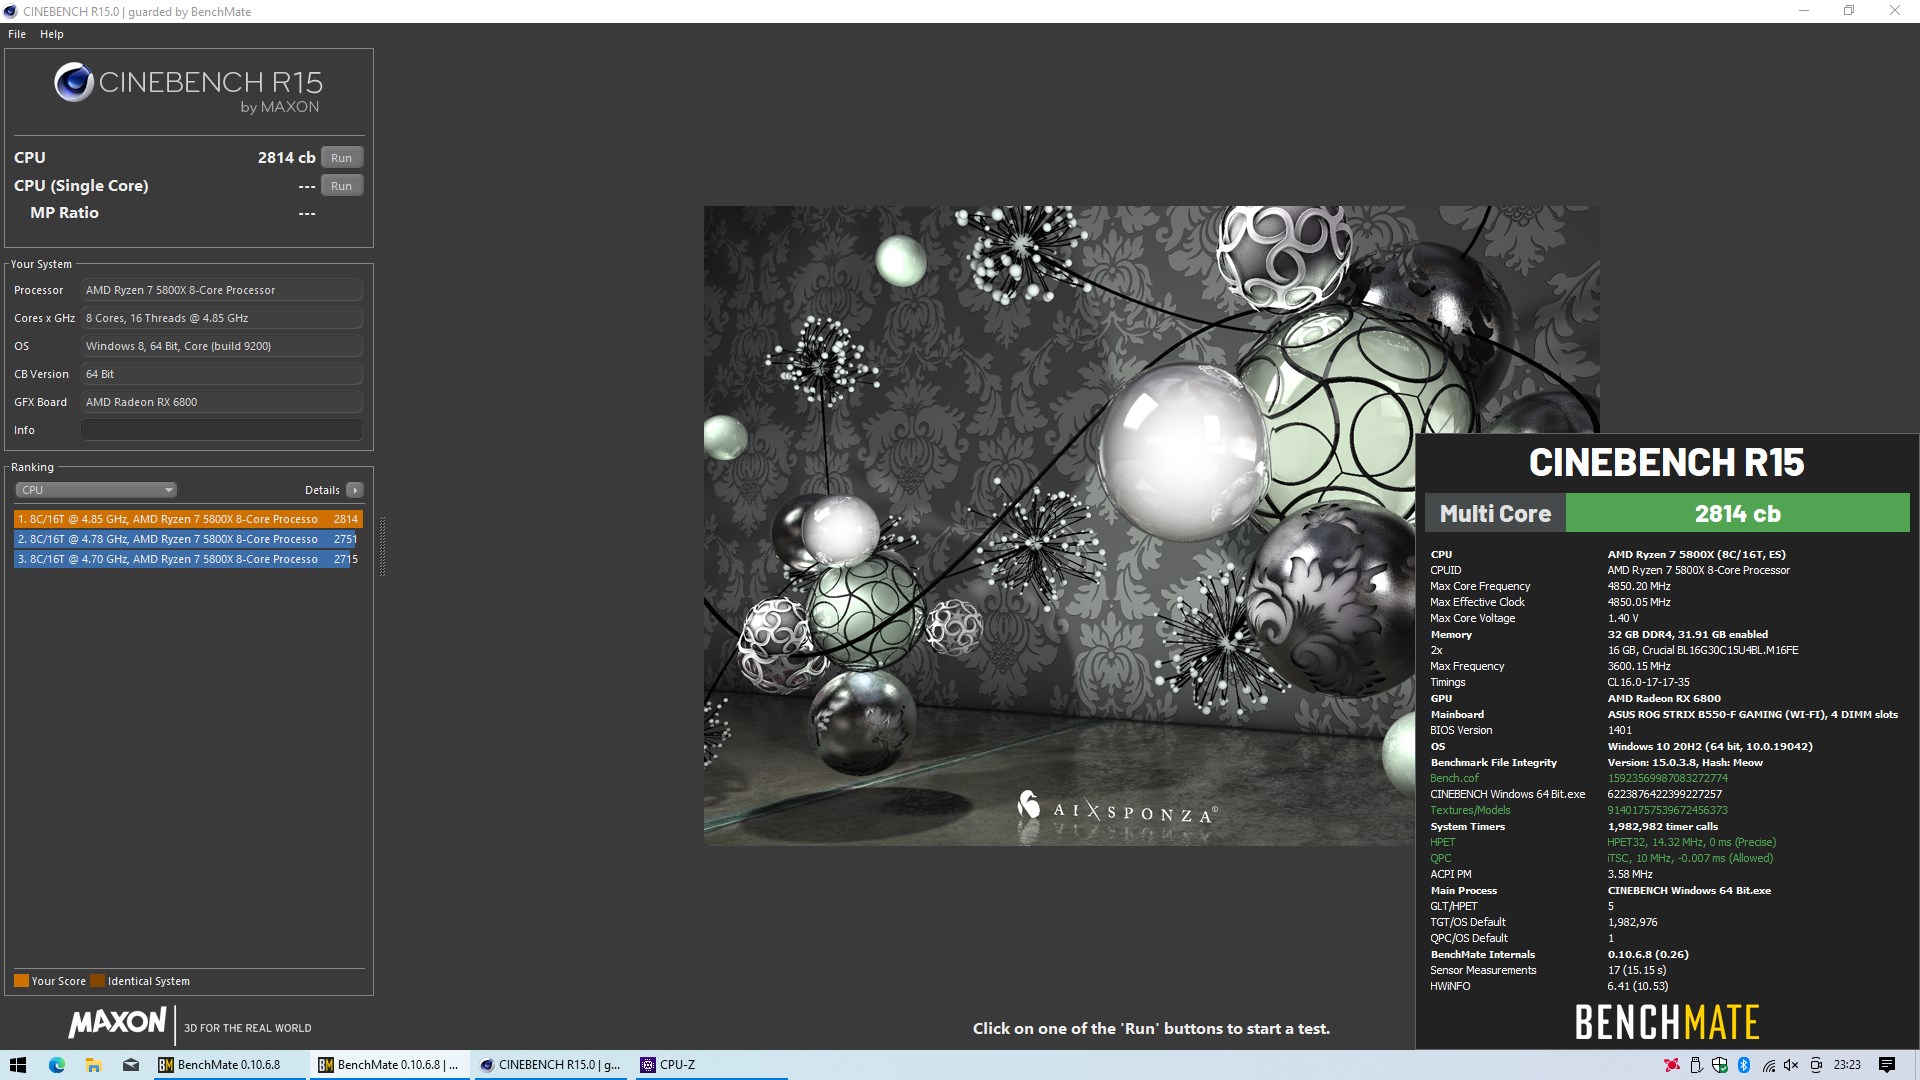Close the Cinebench window
Image resolution: width=1920 pixels, height=1080 pixels.
tap(1895, 11)
